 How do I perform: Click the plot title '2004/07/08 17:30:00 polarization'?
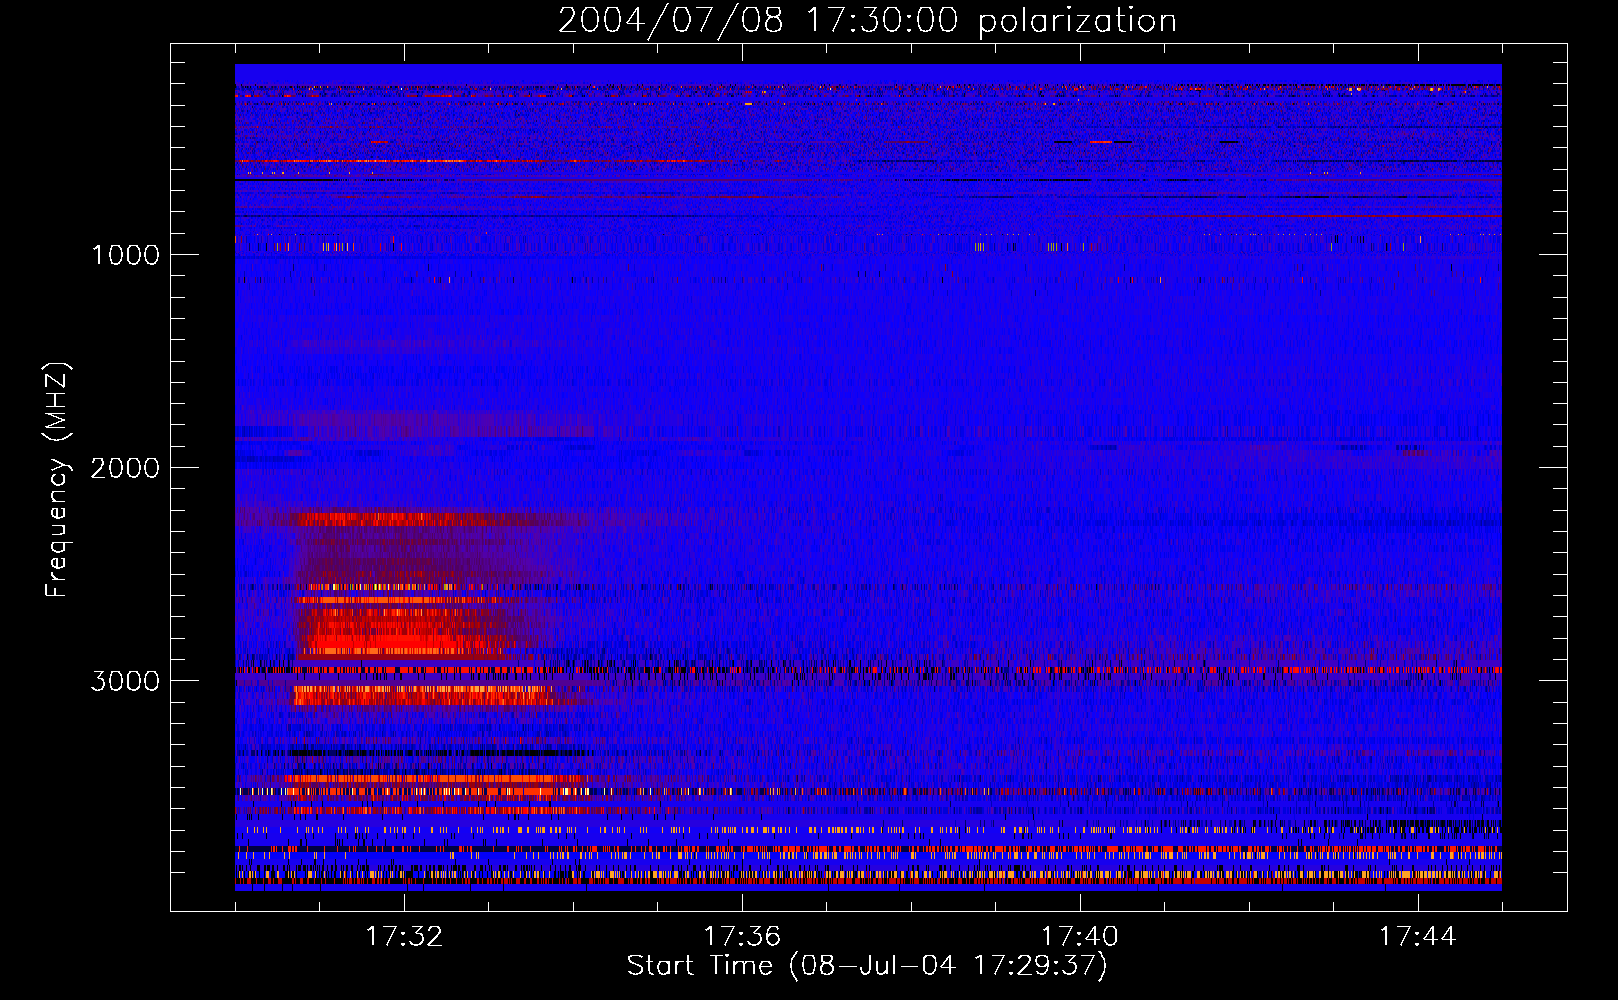pyautogui.click(x=867, y=21)
